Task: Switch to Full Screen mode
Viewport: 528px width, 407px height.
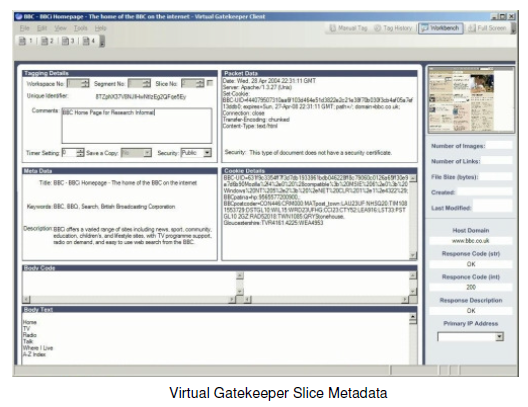Action: [x=487, y=28]
